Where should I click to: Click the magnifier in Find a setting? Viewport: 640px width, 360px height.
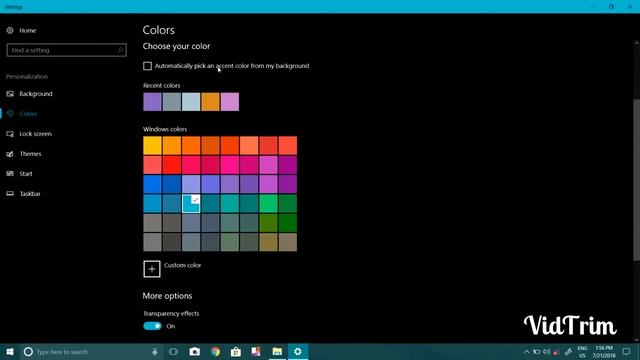[x=120, y=50]
